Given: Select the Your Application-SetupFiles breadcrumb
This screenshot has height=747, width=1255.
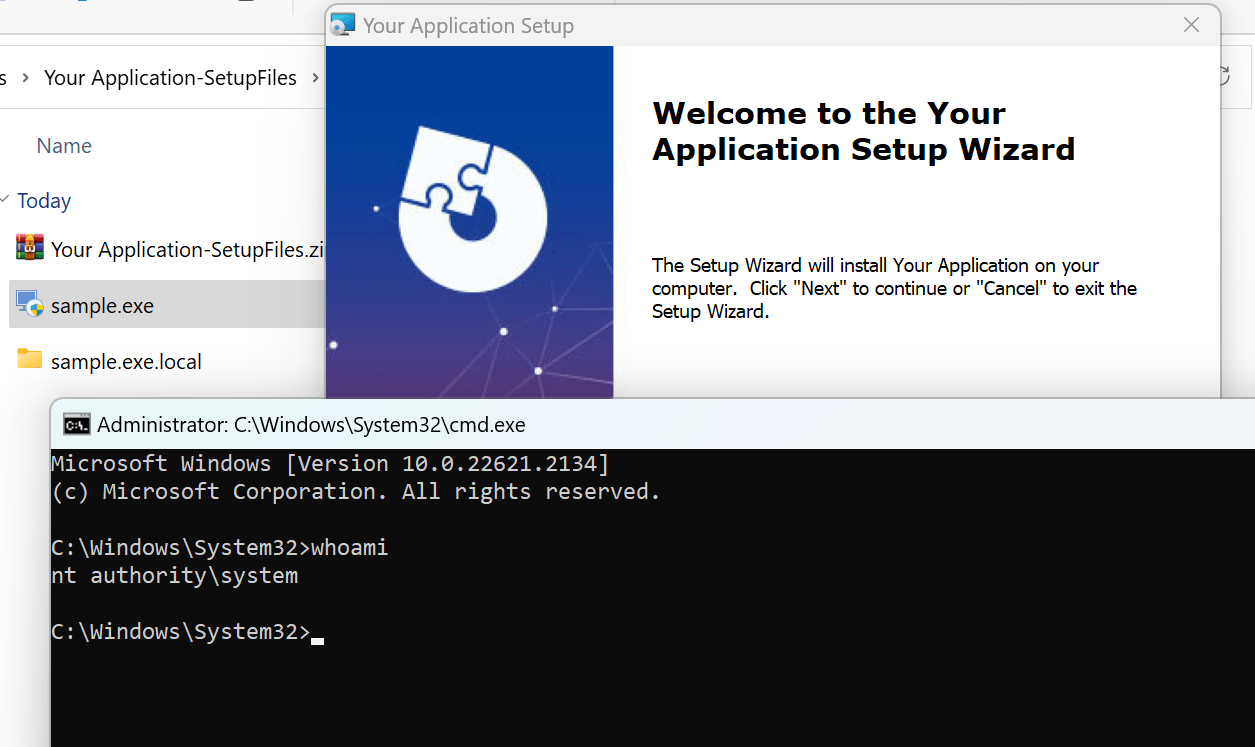Looking at the screenshot, I should [170, 78].
